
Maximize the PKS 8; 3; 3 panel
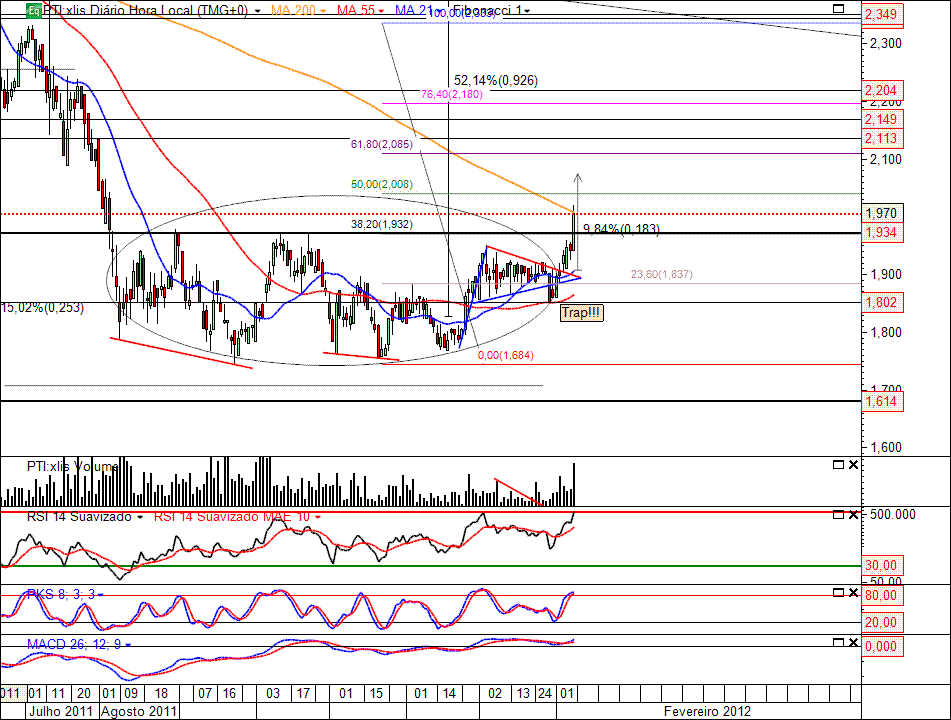click(x=838, y=592)
